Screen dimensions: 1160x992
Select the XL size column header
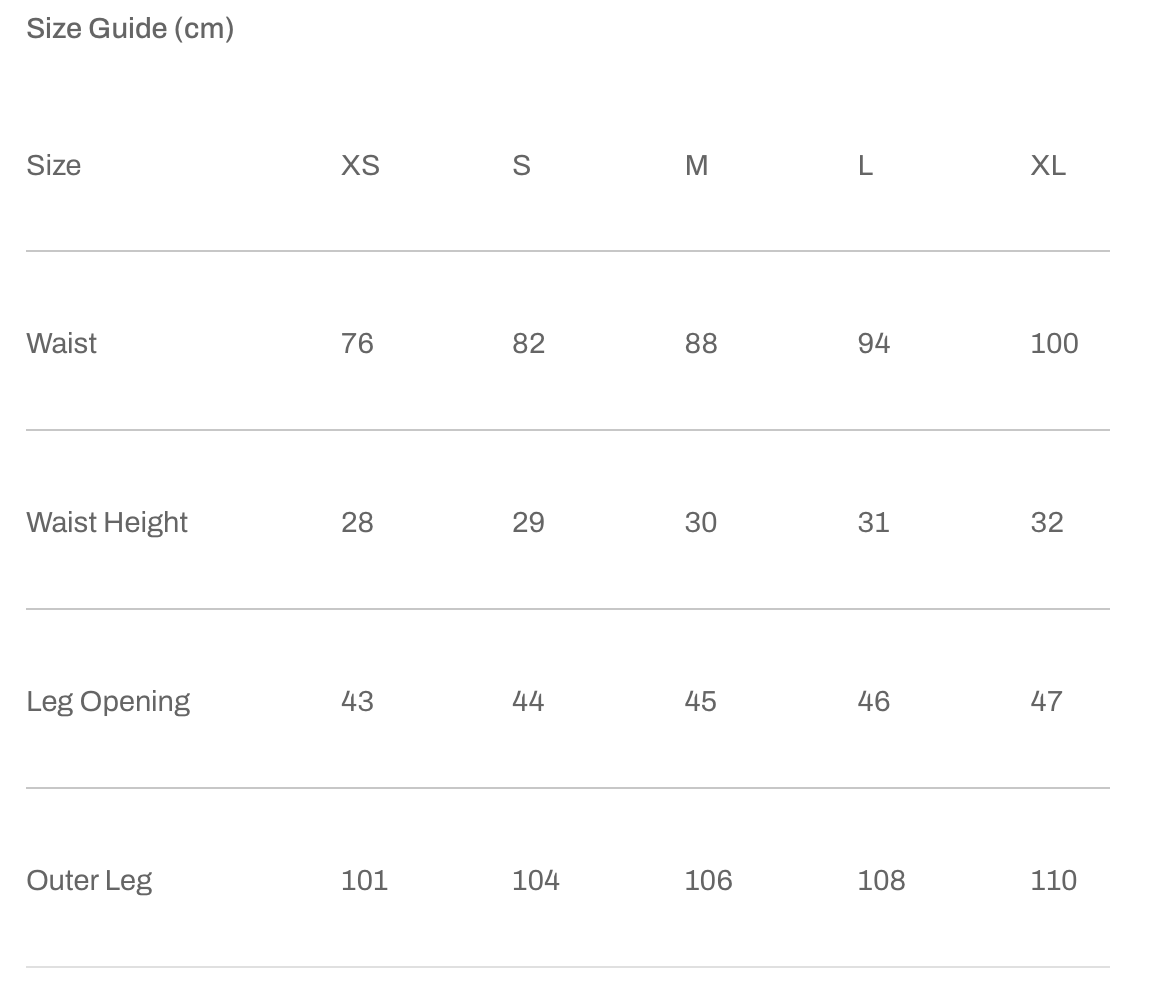tap(1048, 165)
